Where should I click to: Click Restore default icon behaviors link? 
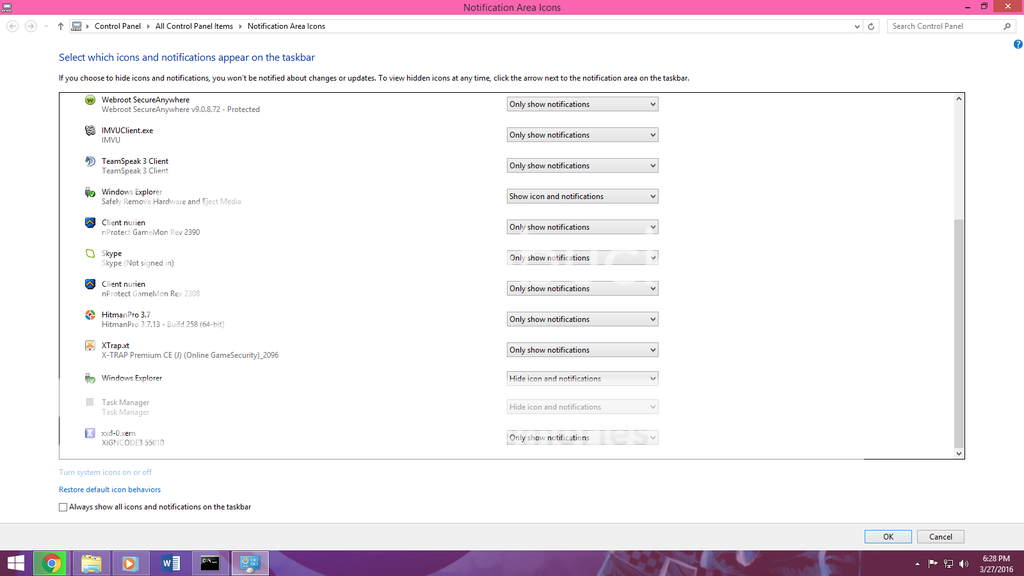pyautogui.click(x=109, y=489)
